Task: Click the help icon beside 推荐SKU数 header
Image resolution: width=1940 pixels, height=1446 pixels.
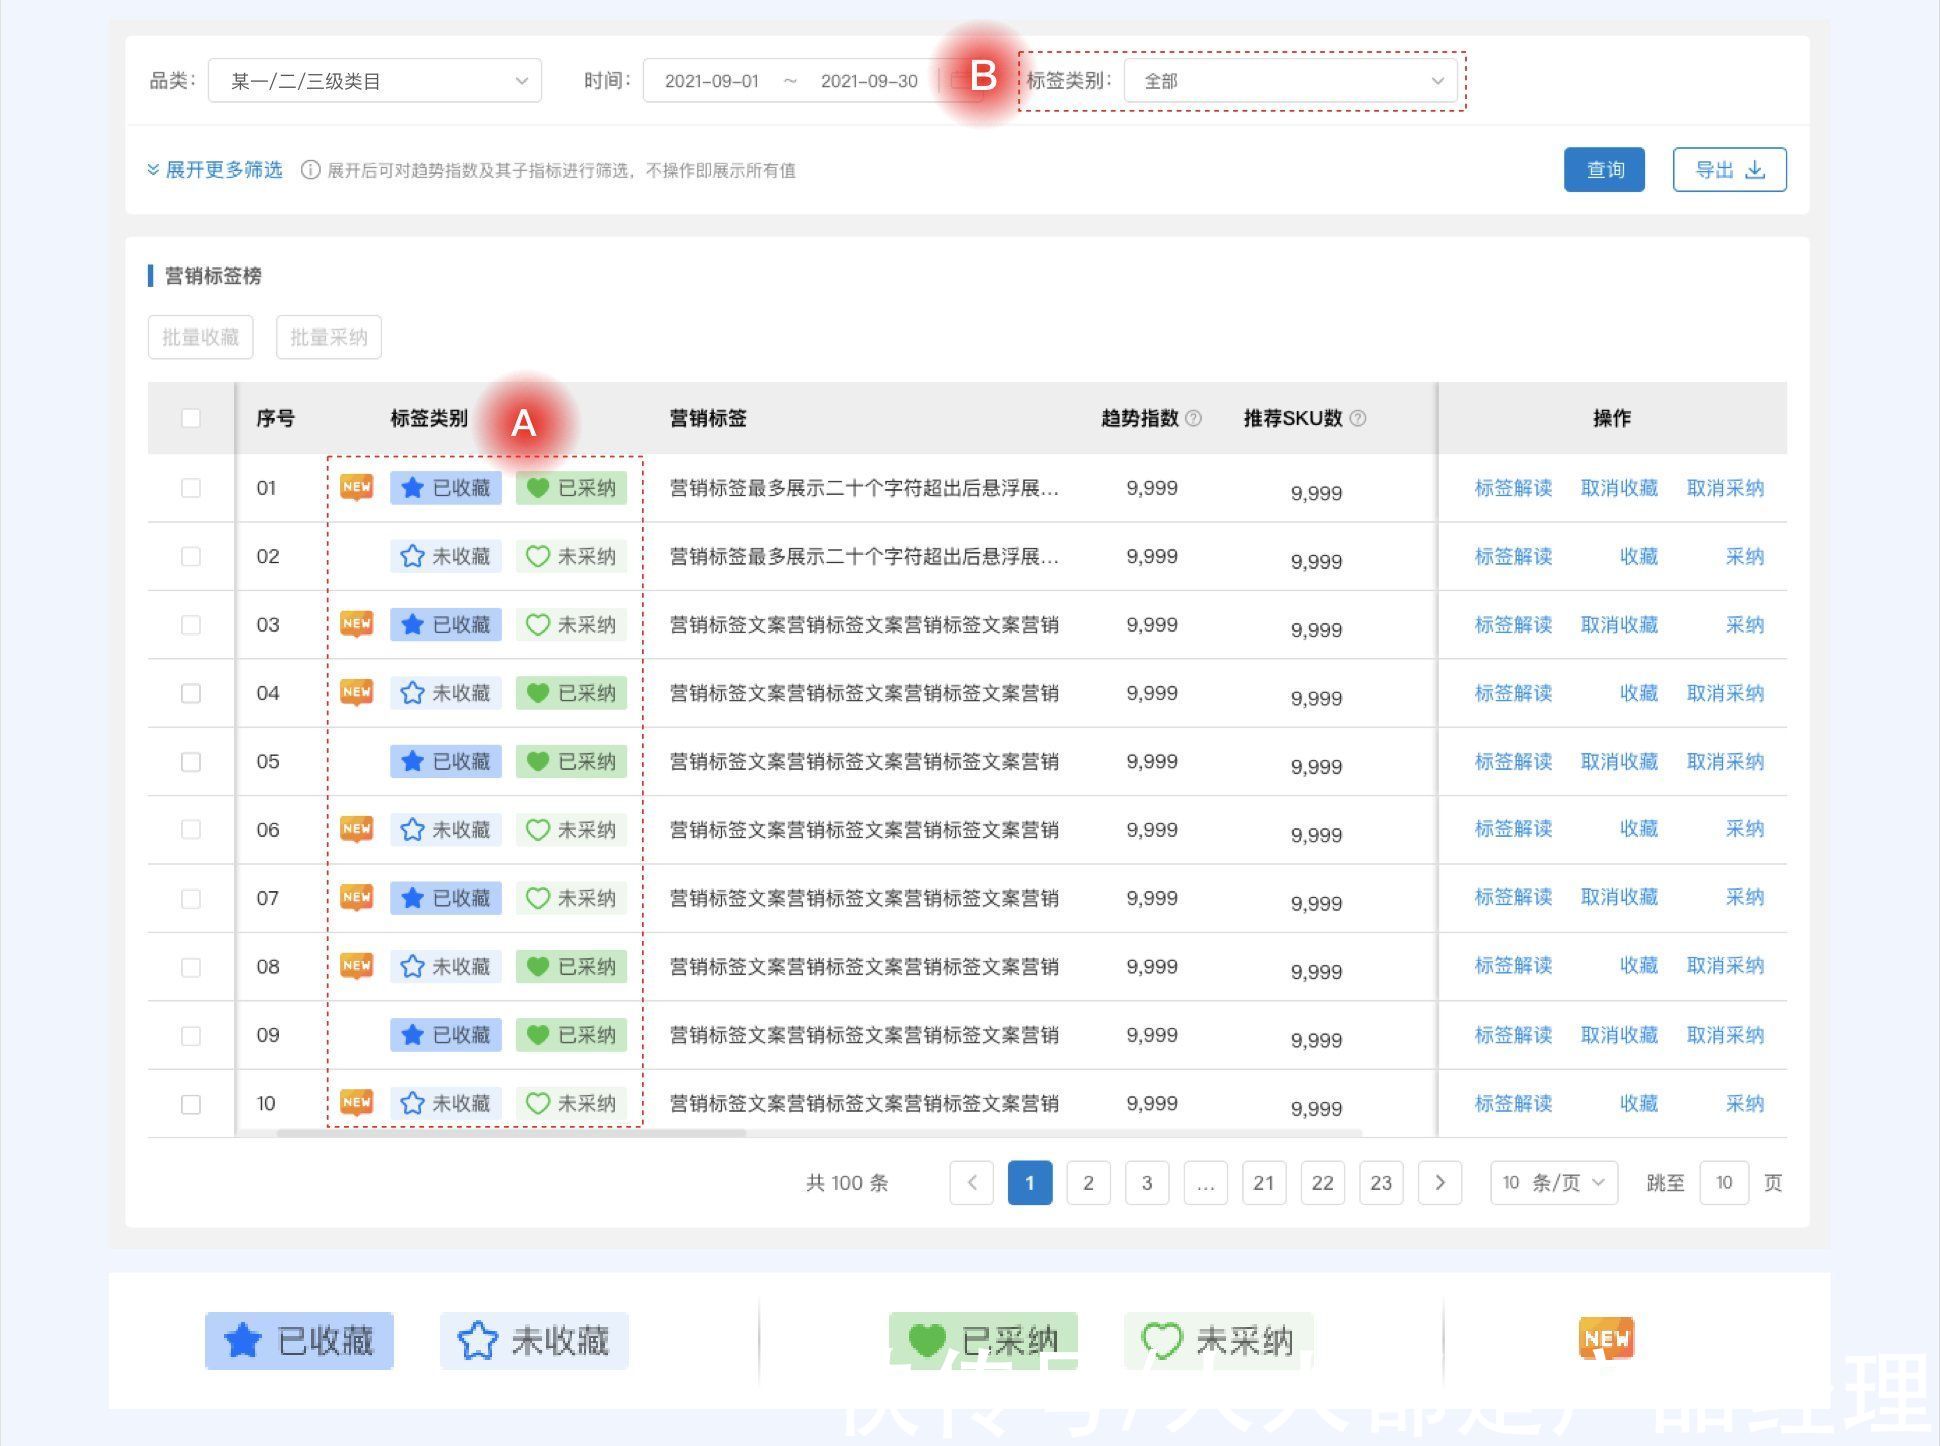Action: pos(1358,419)
